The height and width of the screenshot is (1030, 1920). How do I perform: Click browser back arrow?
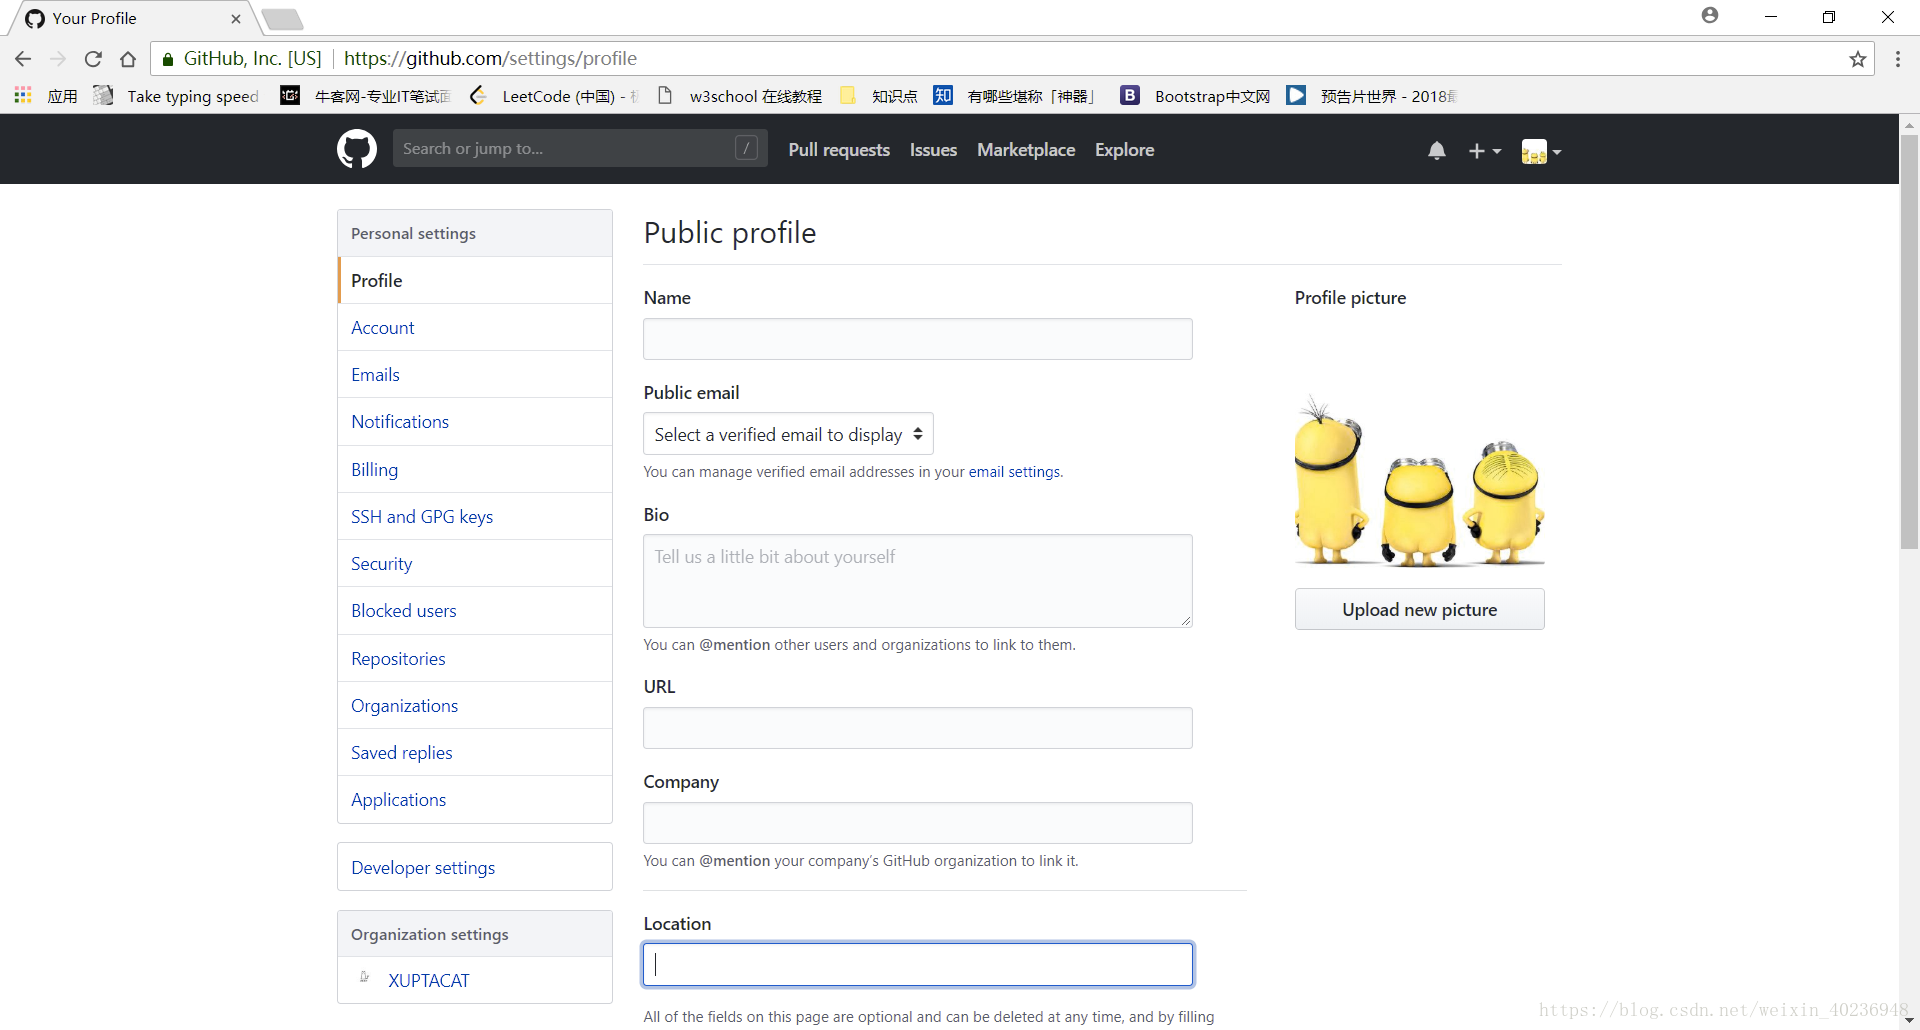coord(23,59)
